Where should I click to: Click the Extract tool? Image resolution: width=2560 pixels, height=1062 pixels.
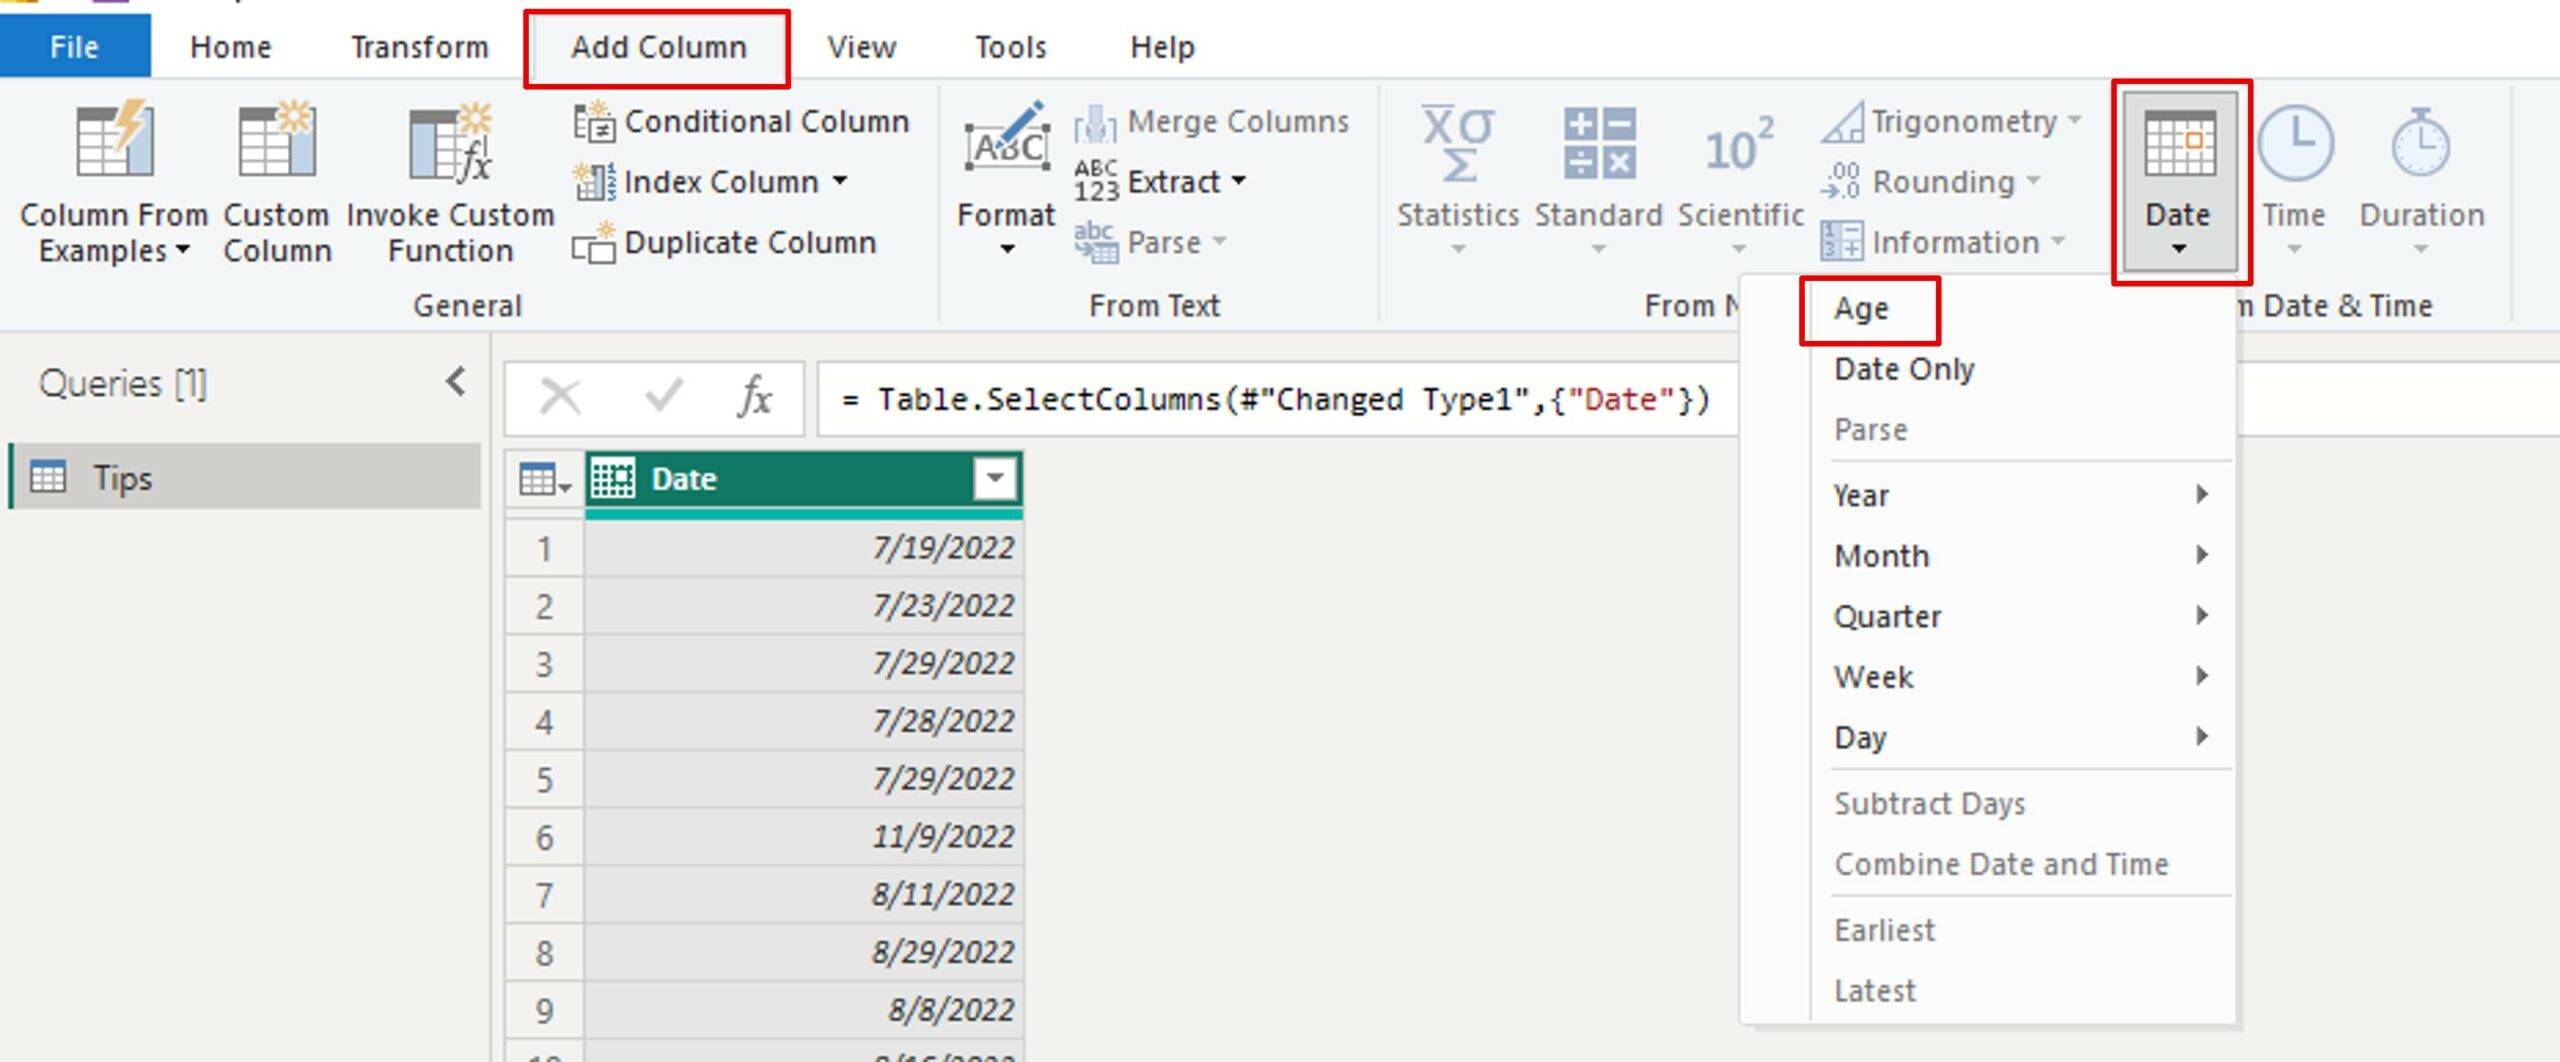click(x=1160, y=182)
